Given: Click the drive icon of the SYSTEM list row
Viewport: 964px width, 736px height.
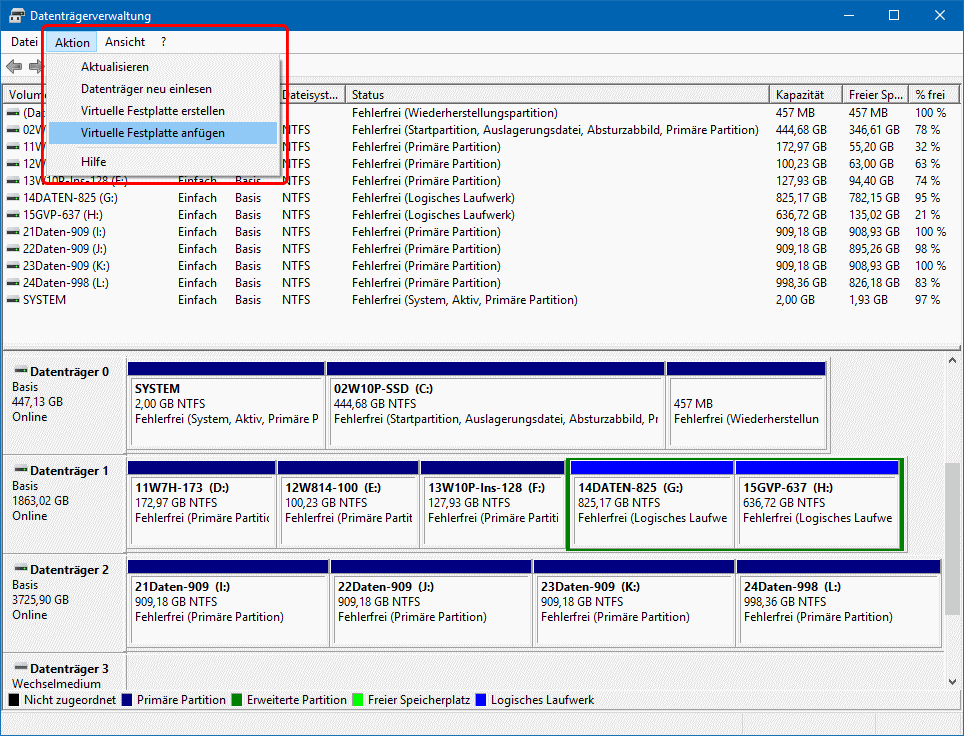Looking at the screenshot, I should [13, 300].
